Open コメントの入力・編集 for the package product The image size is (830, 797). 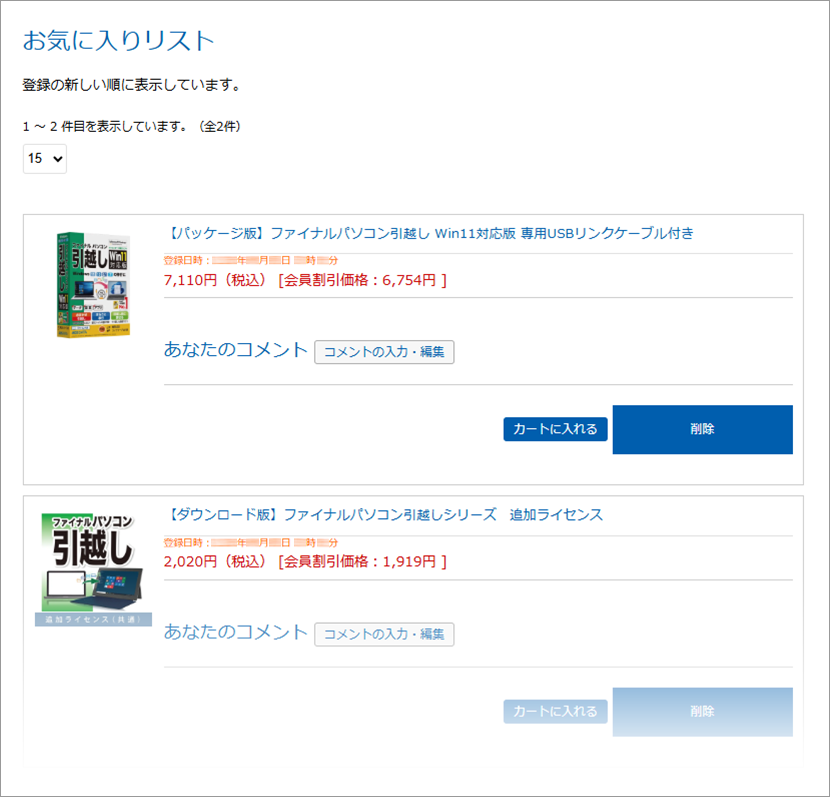click(x=384, y=352)
